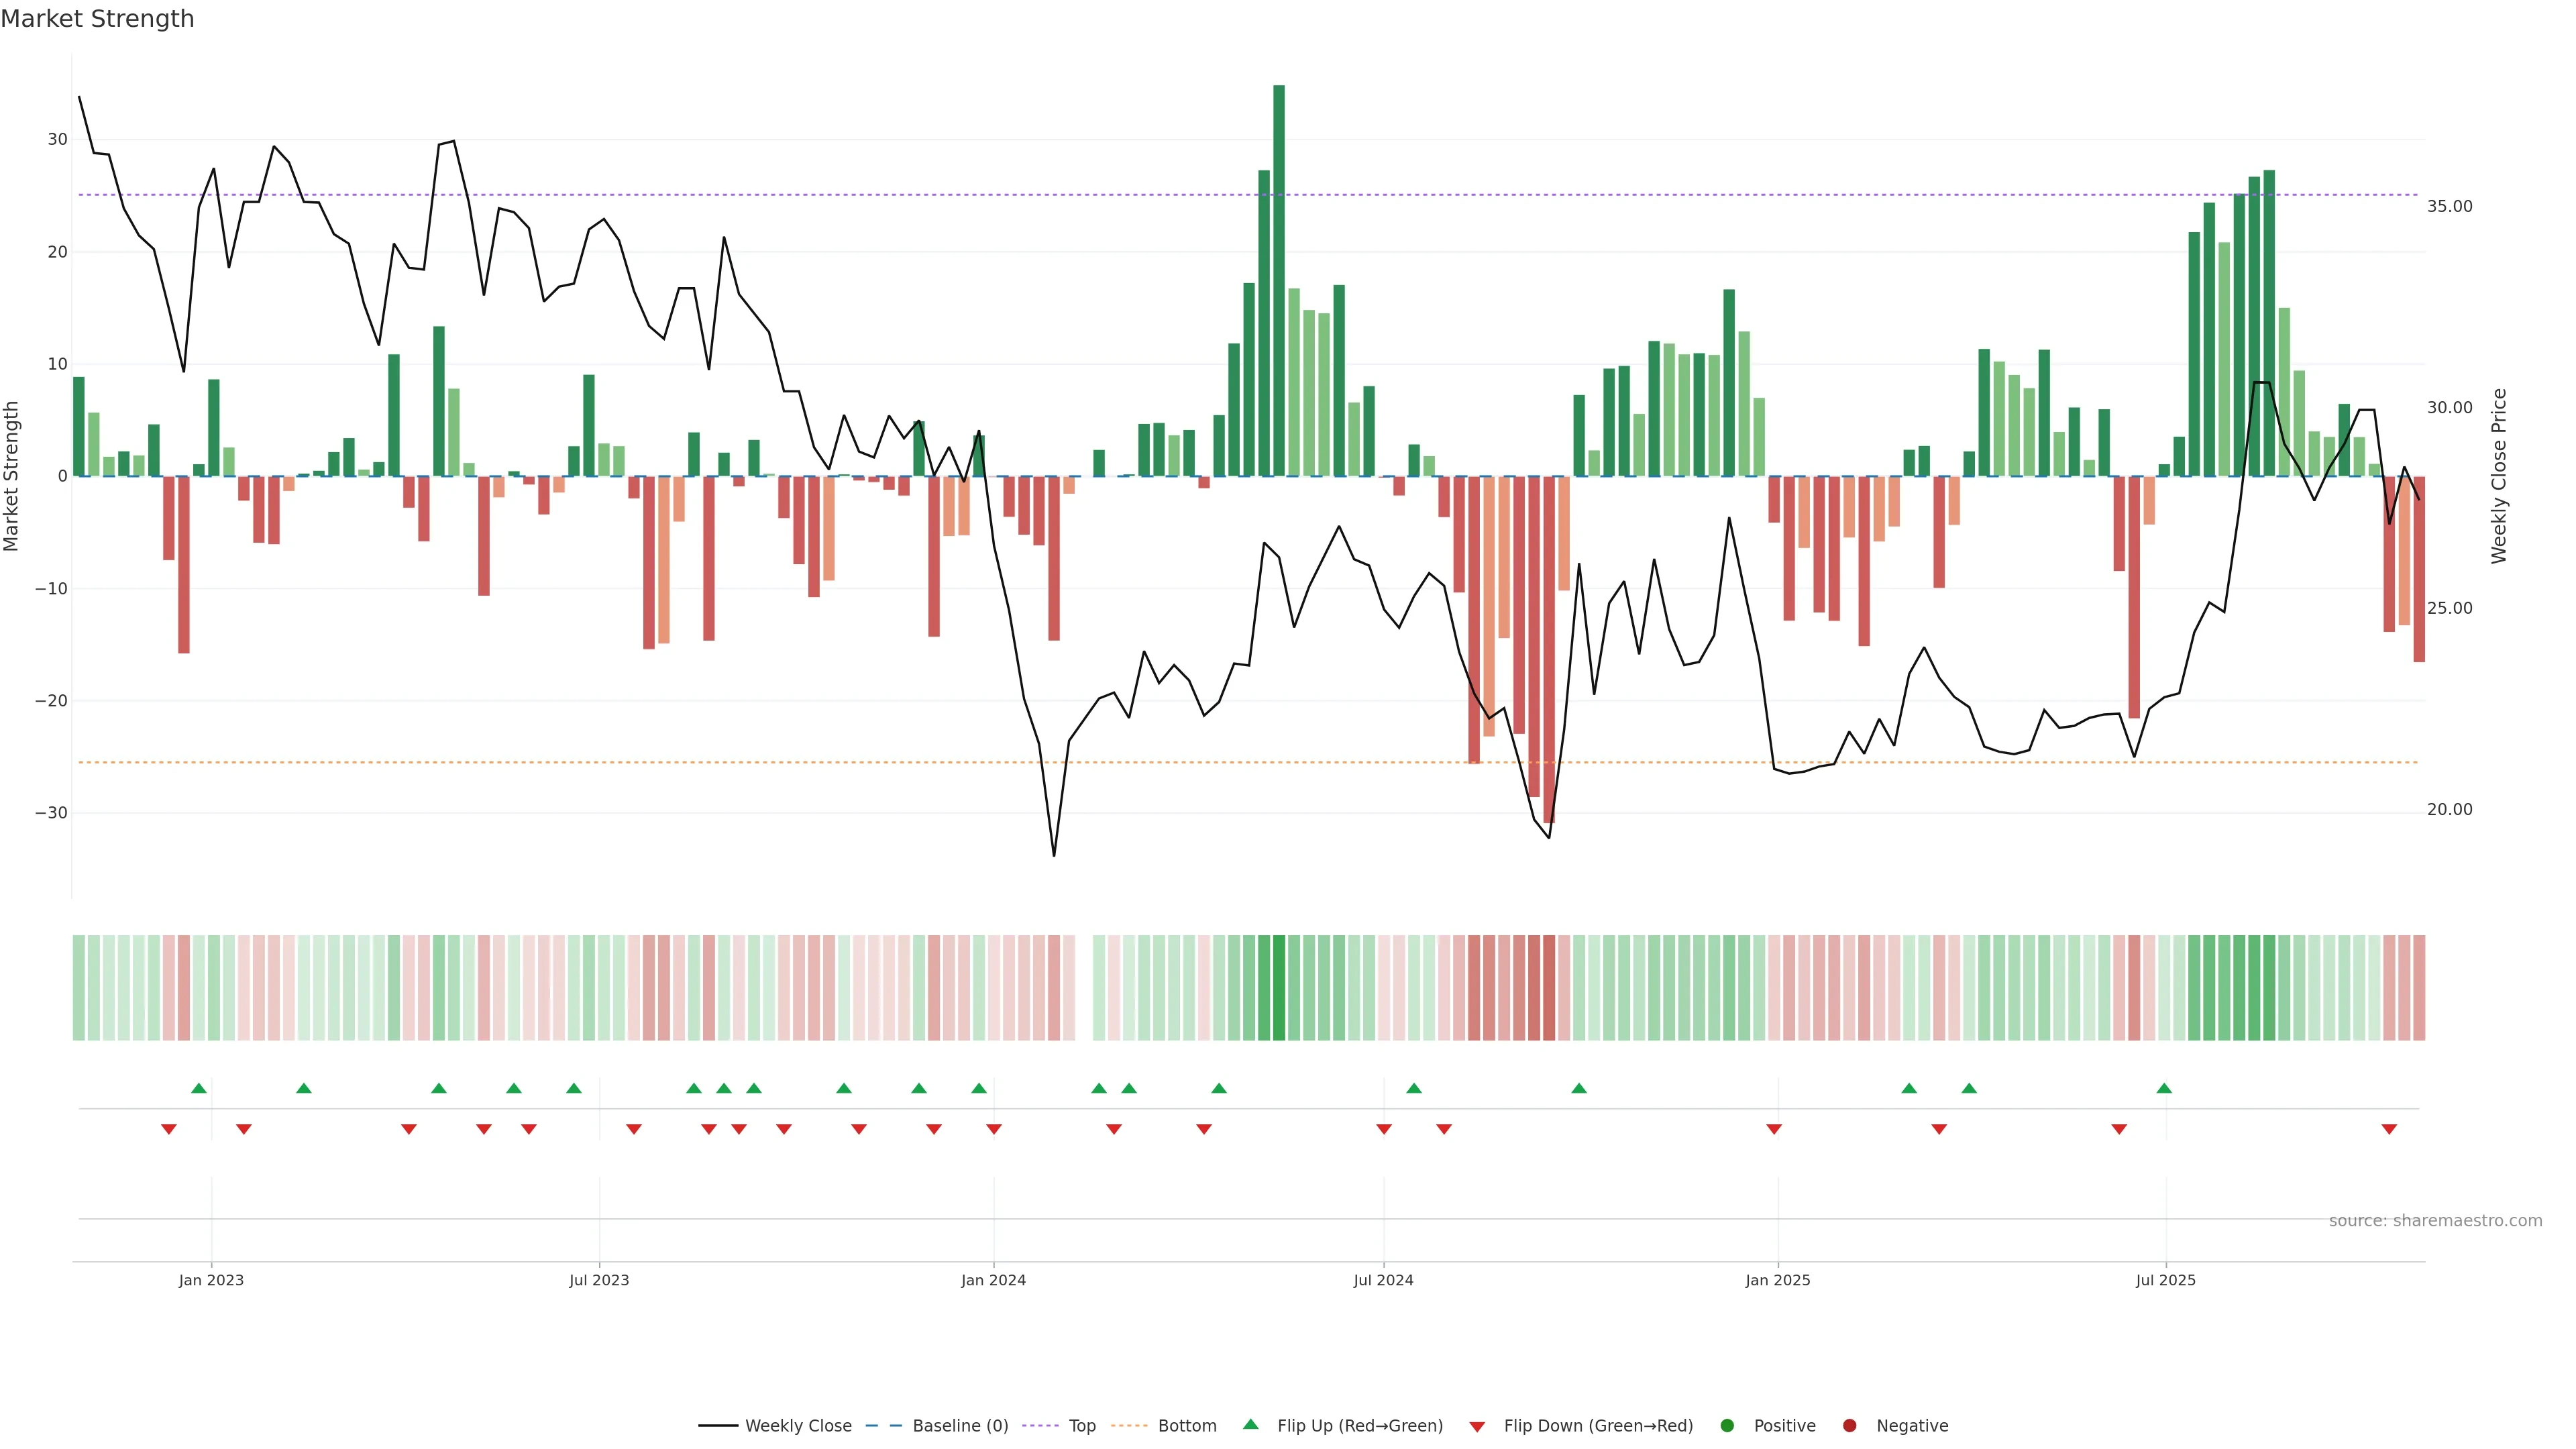The height and width of the screenshot is (1449, 2576).
Task: Click the Jan 2024 x-axis label
Action: tap(993, 1280)
